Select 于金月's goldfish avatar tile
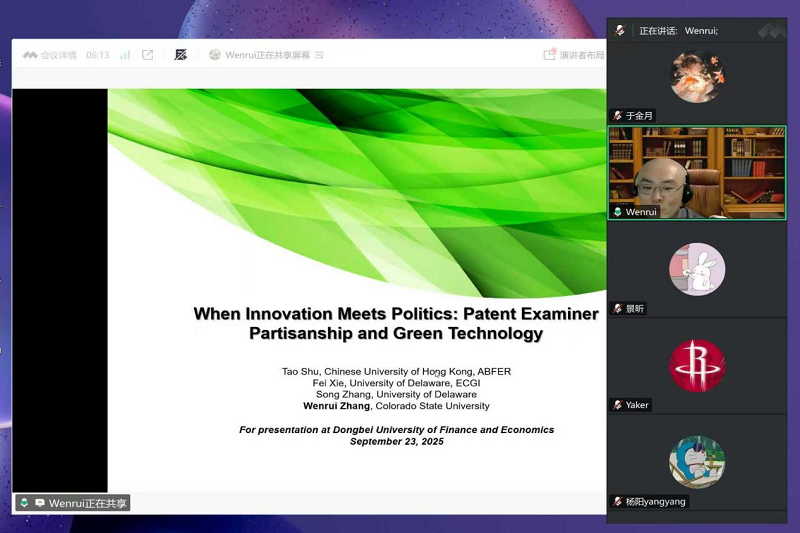800x533 pixels. coord(697,76)
